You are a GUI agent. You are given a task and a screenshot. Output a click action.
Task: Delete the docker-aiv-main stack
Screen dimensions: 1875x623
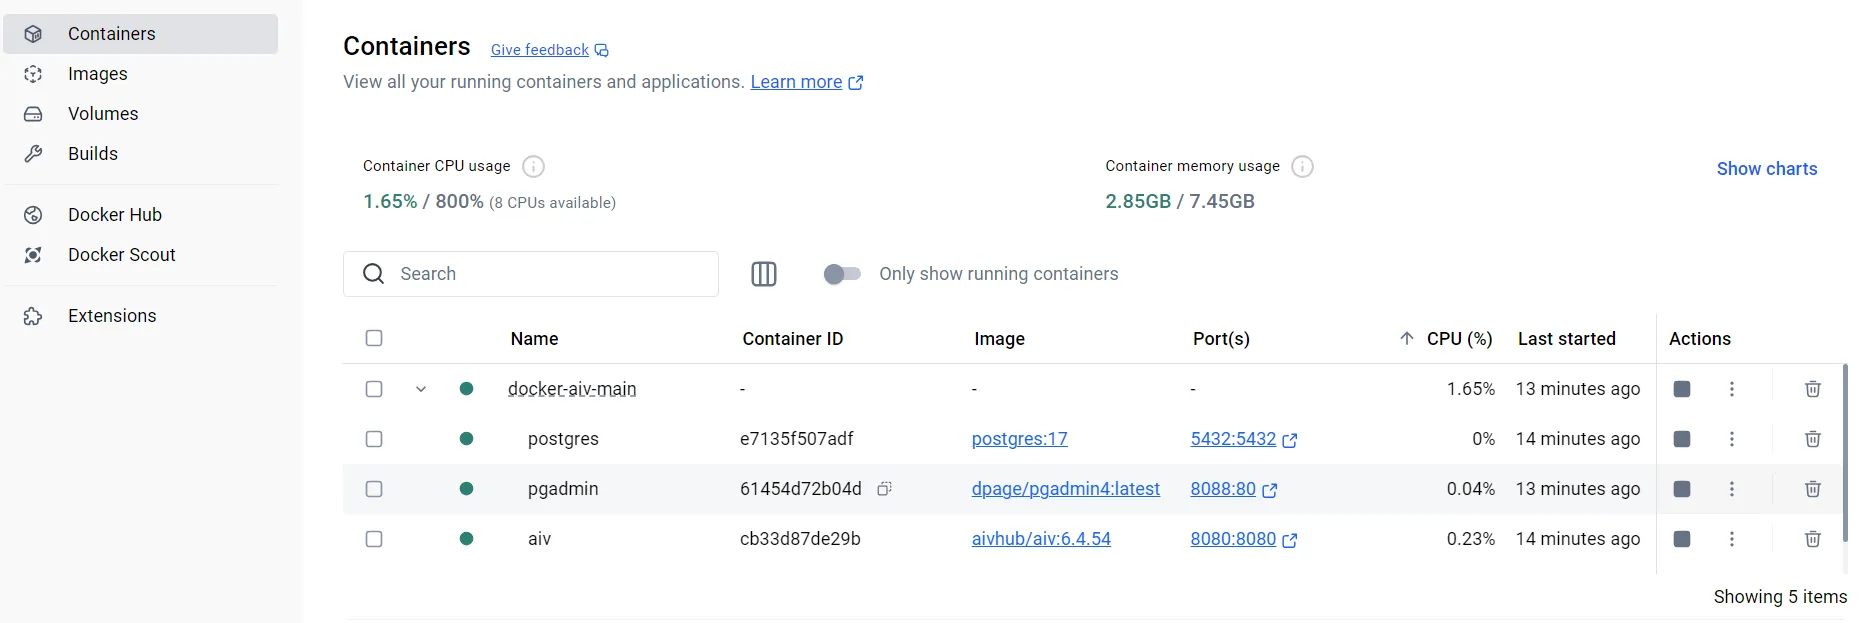(x=1813, y=389)
